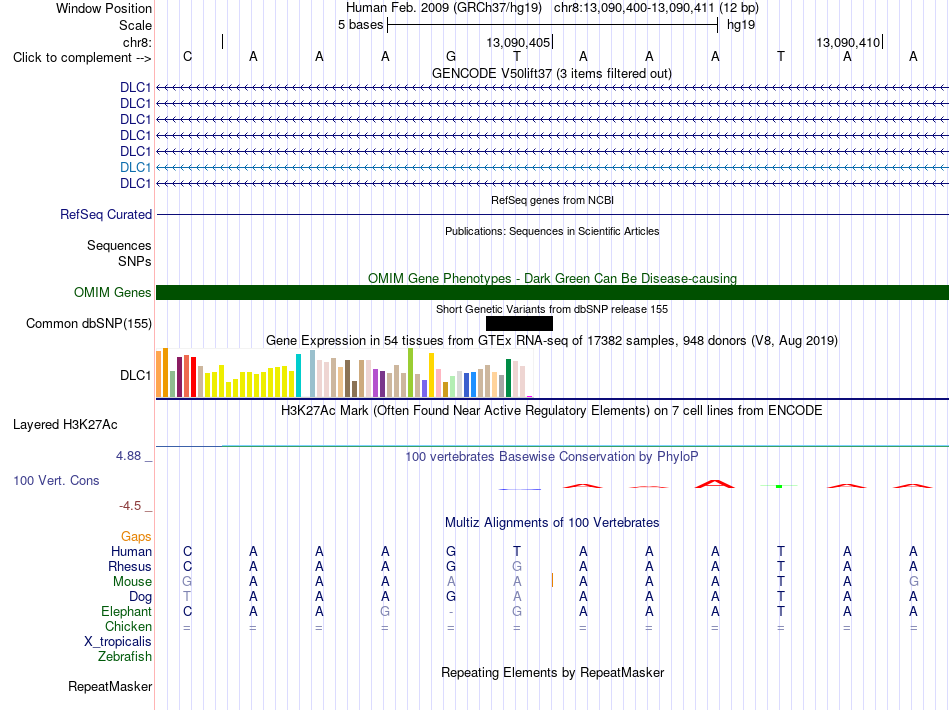Open the RefSeq Curated track label
950x710 pixels.
pos(106,214)
